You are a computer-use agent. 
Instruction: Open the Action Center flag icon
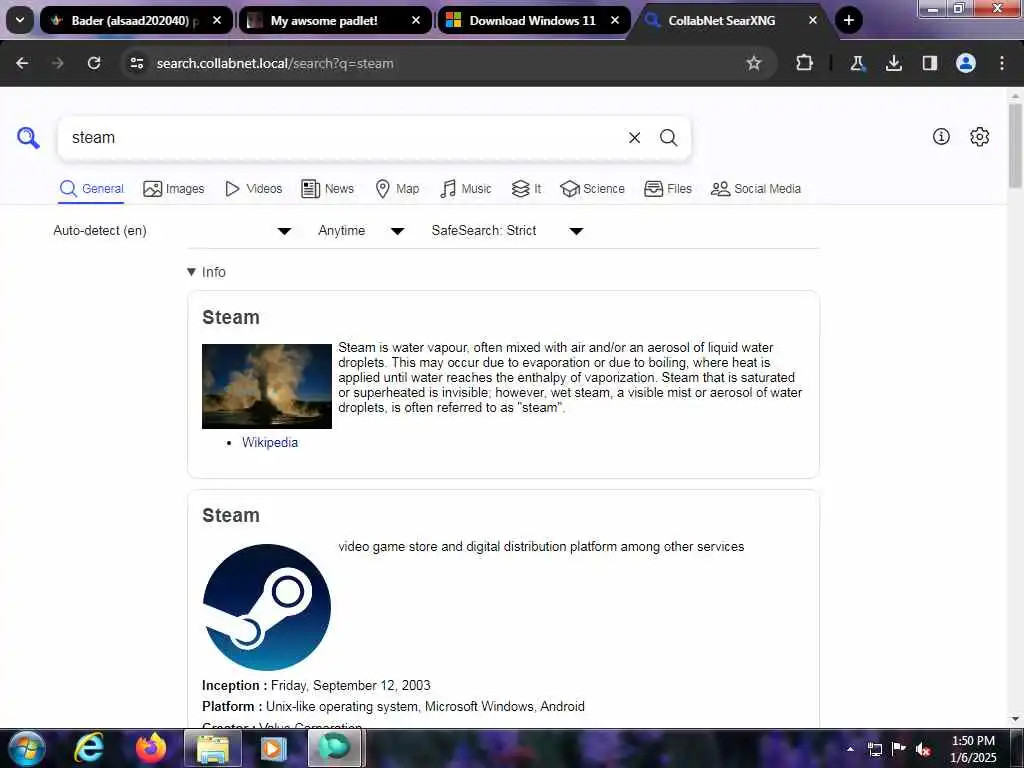(x=899, y=749)
